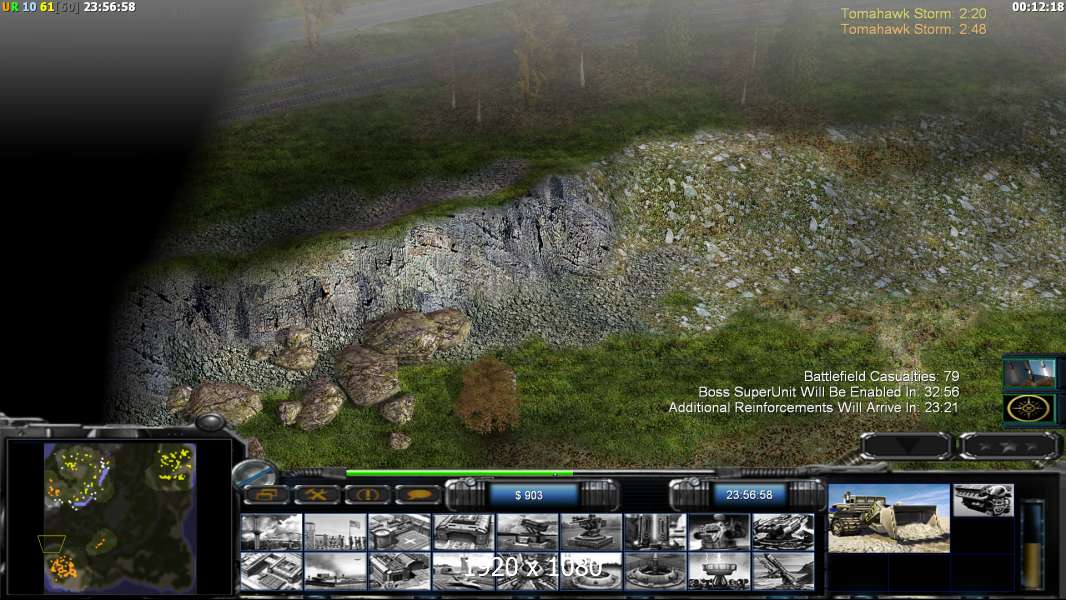Click the 00:12:18 game timer
The image size is (1066, 600).
pos(1037,7)
